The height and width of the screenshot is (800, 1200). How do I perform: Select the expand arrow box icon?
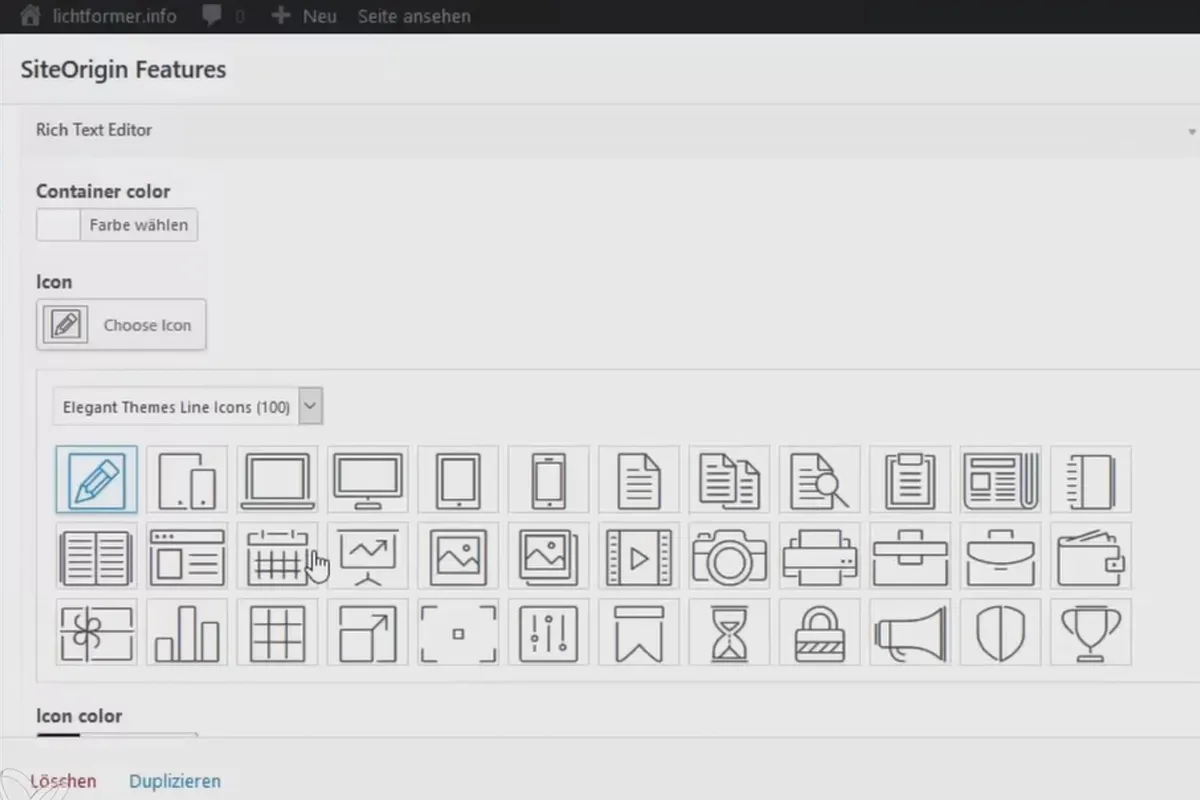(368, 632)
